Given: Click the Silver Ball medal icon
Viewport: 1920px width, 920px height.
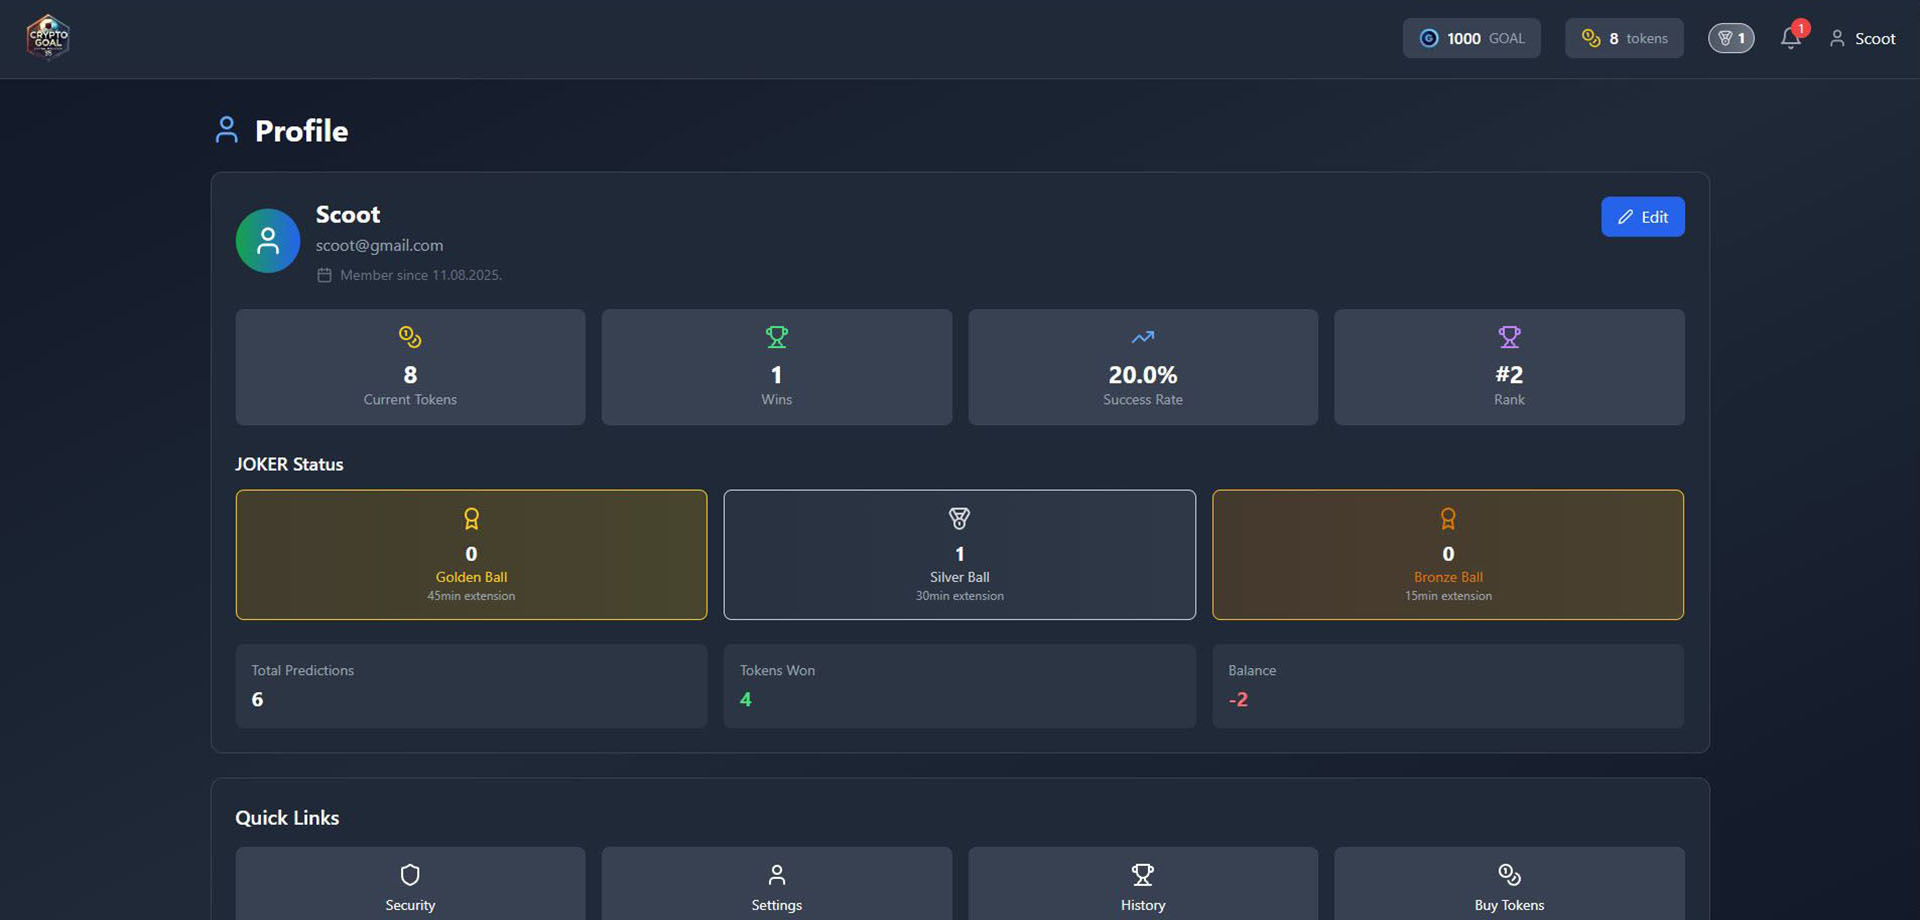Looking at the screenshot, I should coord(959,518).
